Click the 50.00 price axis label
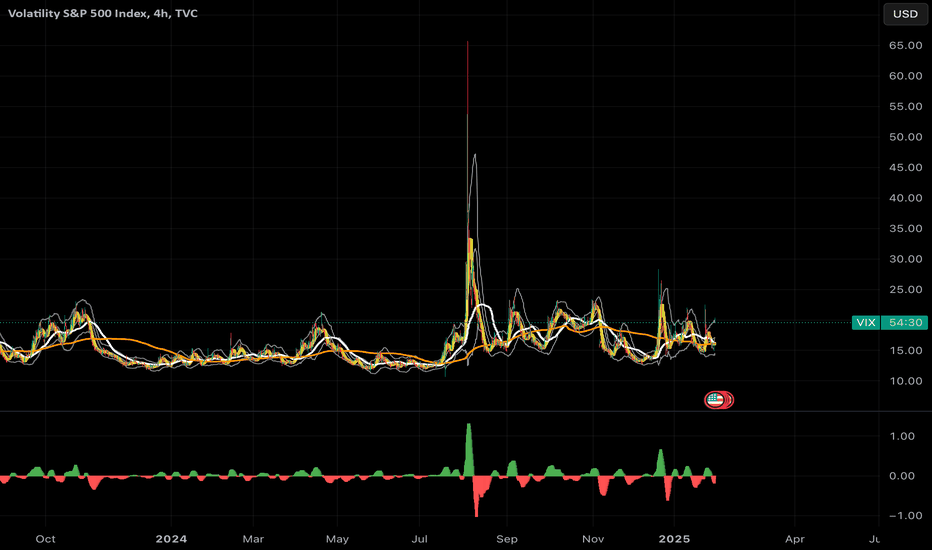 coord(905,137)
